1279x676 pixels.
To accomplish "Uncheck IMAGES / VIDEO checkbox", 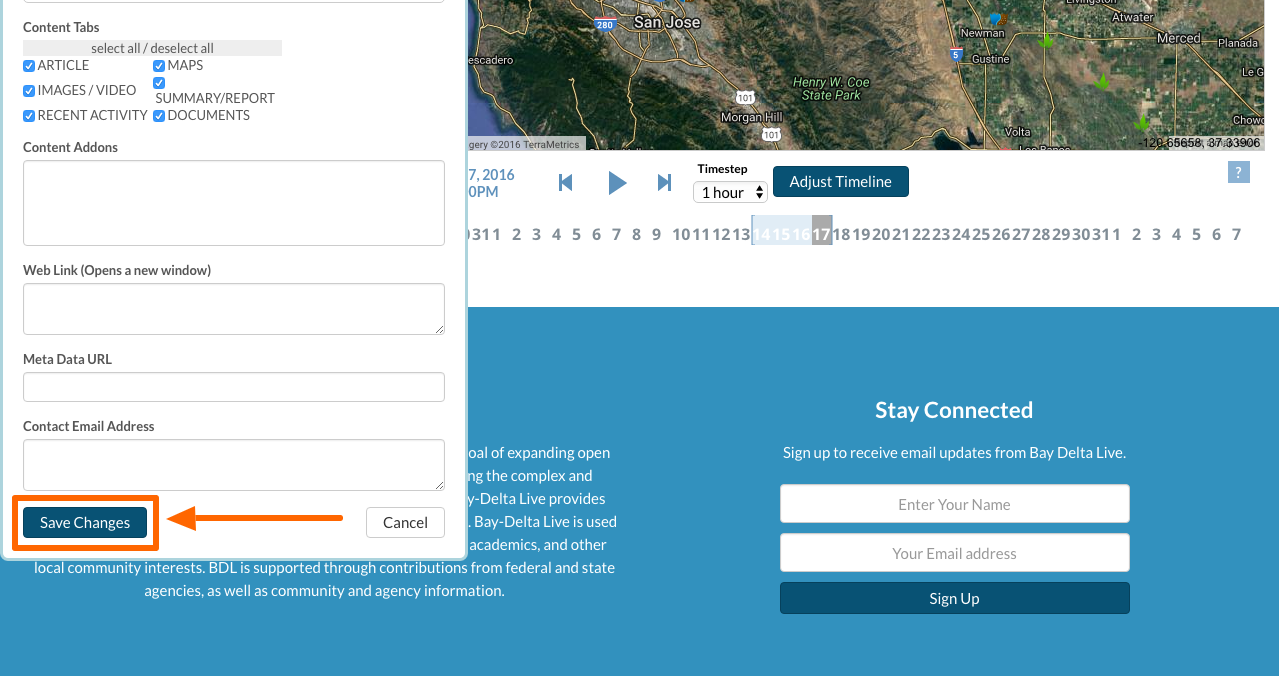I will pos(29,91).
